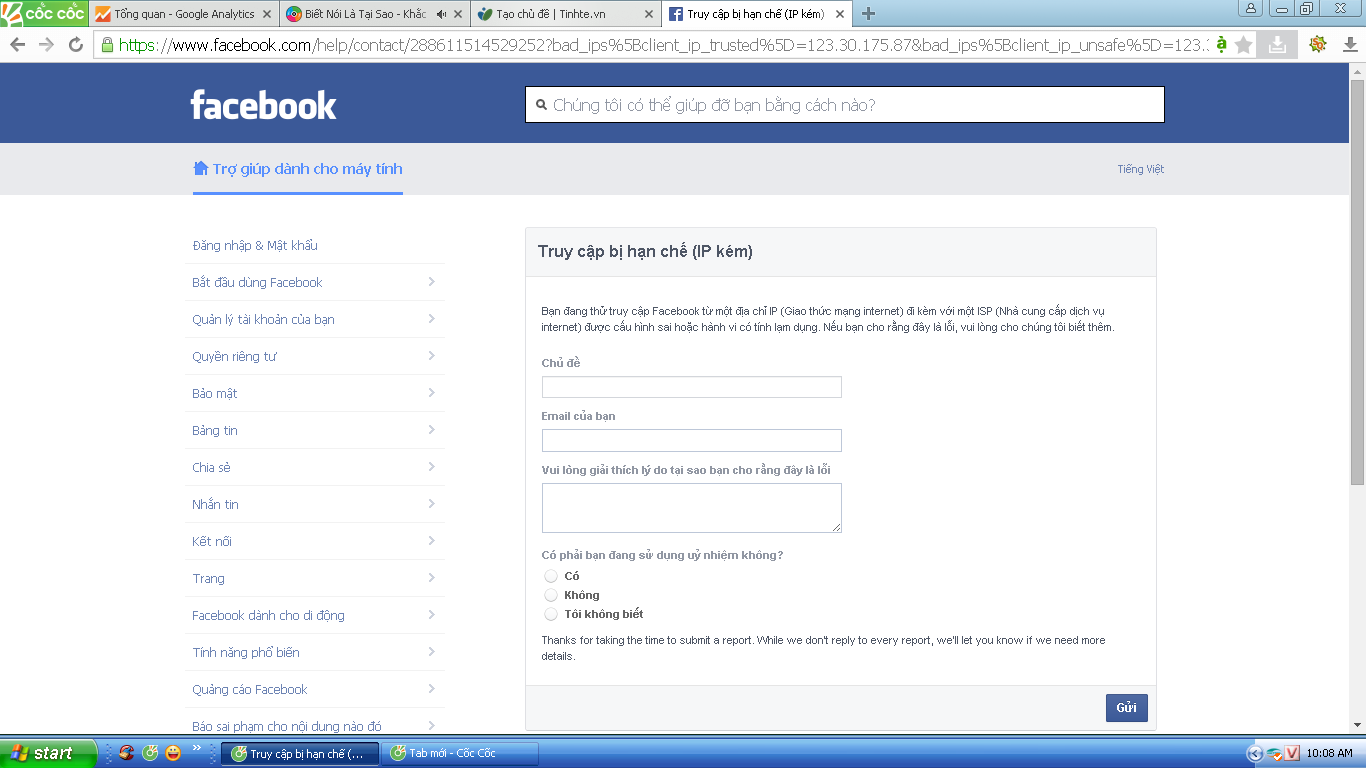The width and height of the screenshot is (1366, 768).
Task: Close the Tổng quan - Google Analytics tab
Action: tap(266, 14)
